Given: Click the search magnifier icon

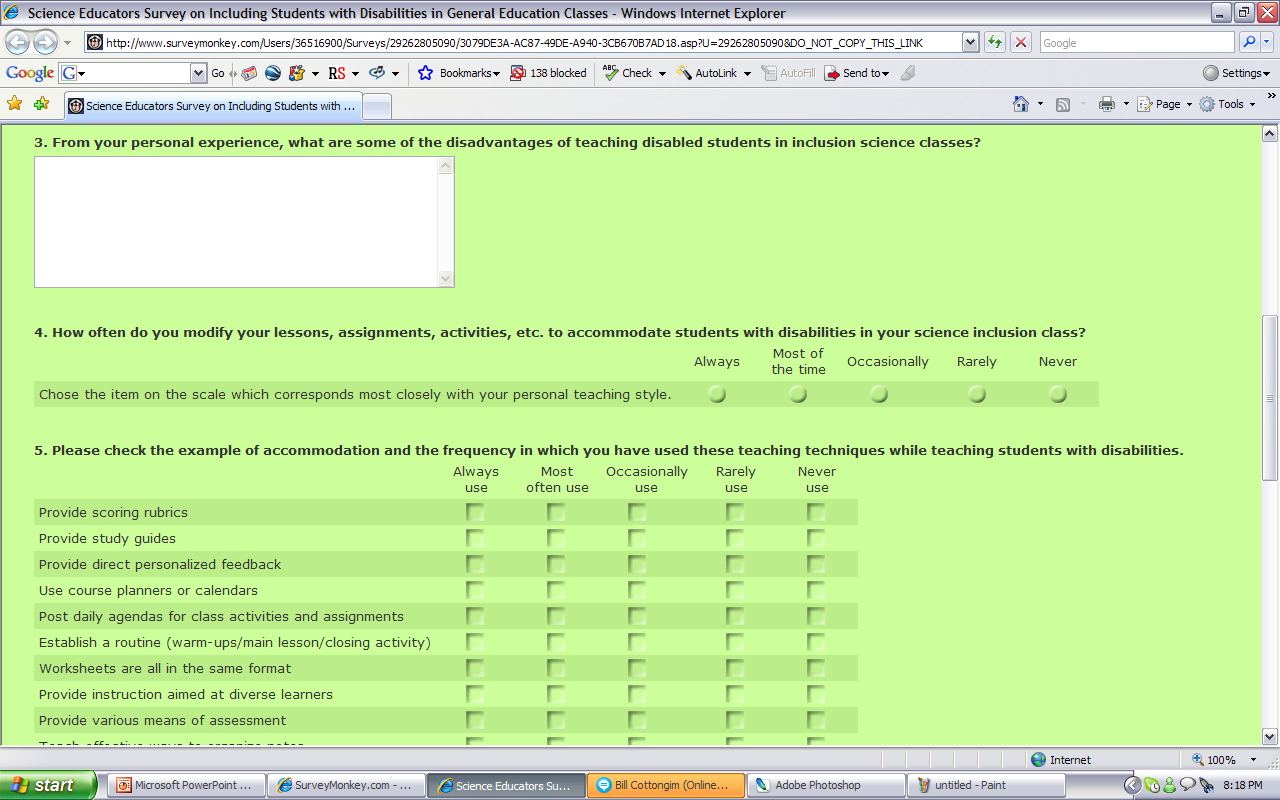Looking at the screenshot, I should click(x=1249, y=43).
